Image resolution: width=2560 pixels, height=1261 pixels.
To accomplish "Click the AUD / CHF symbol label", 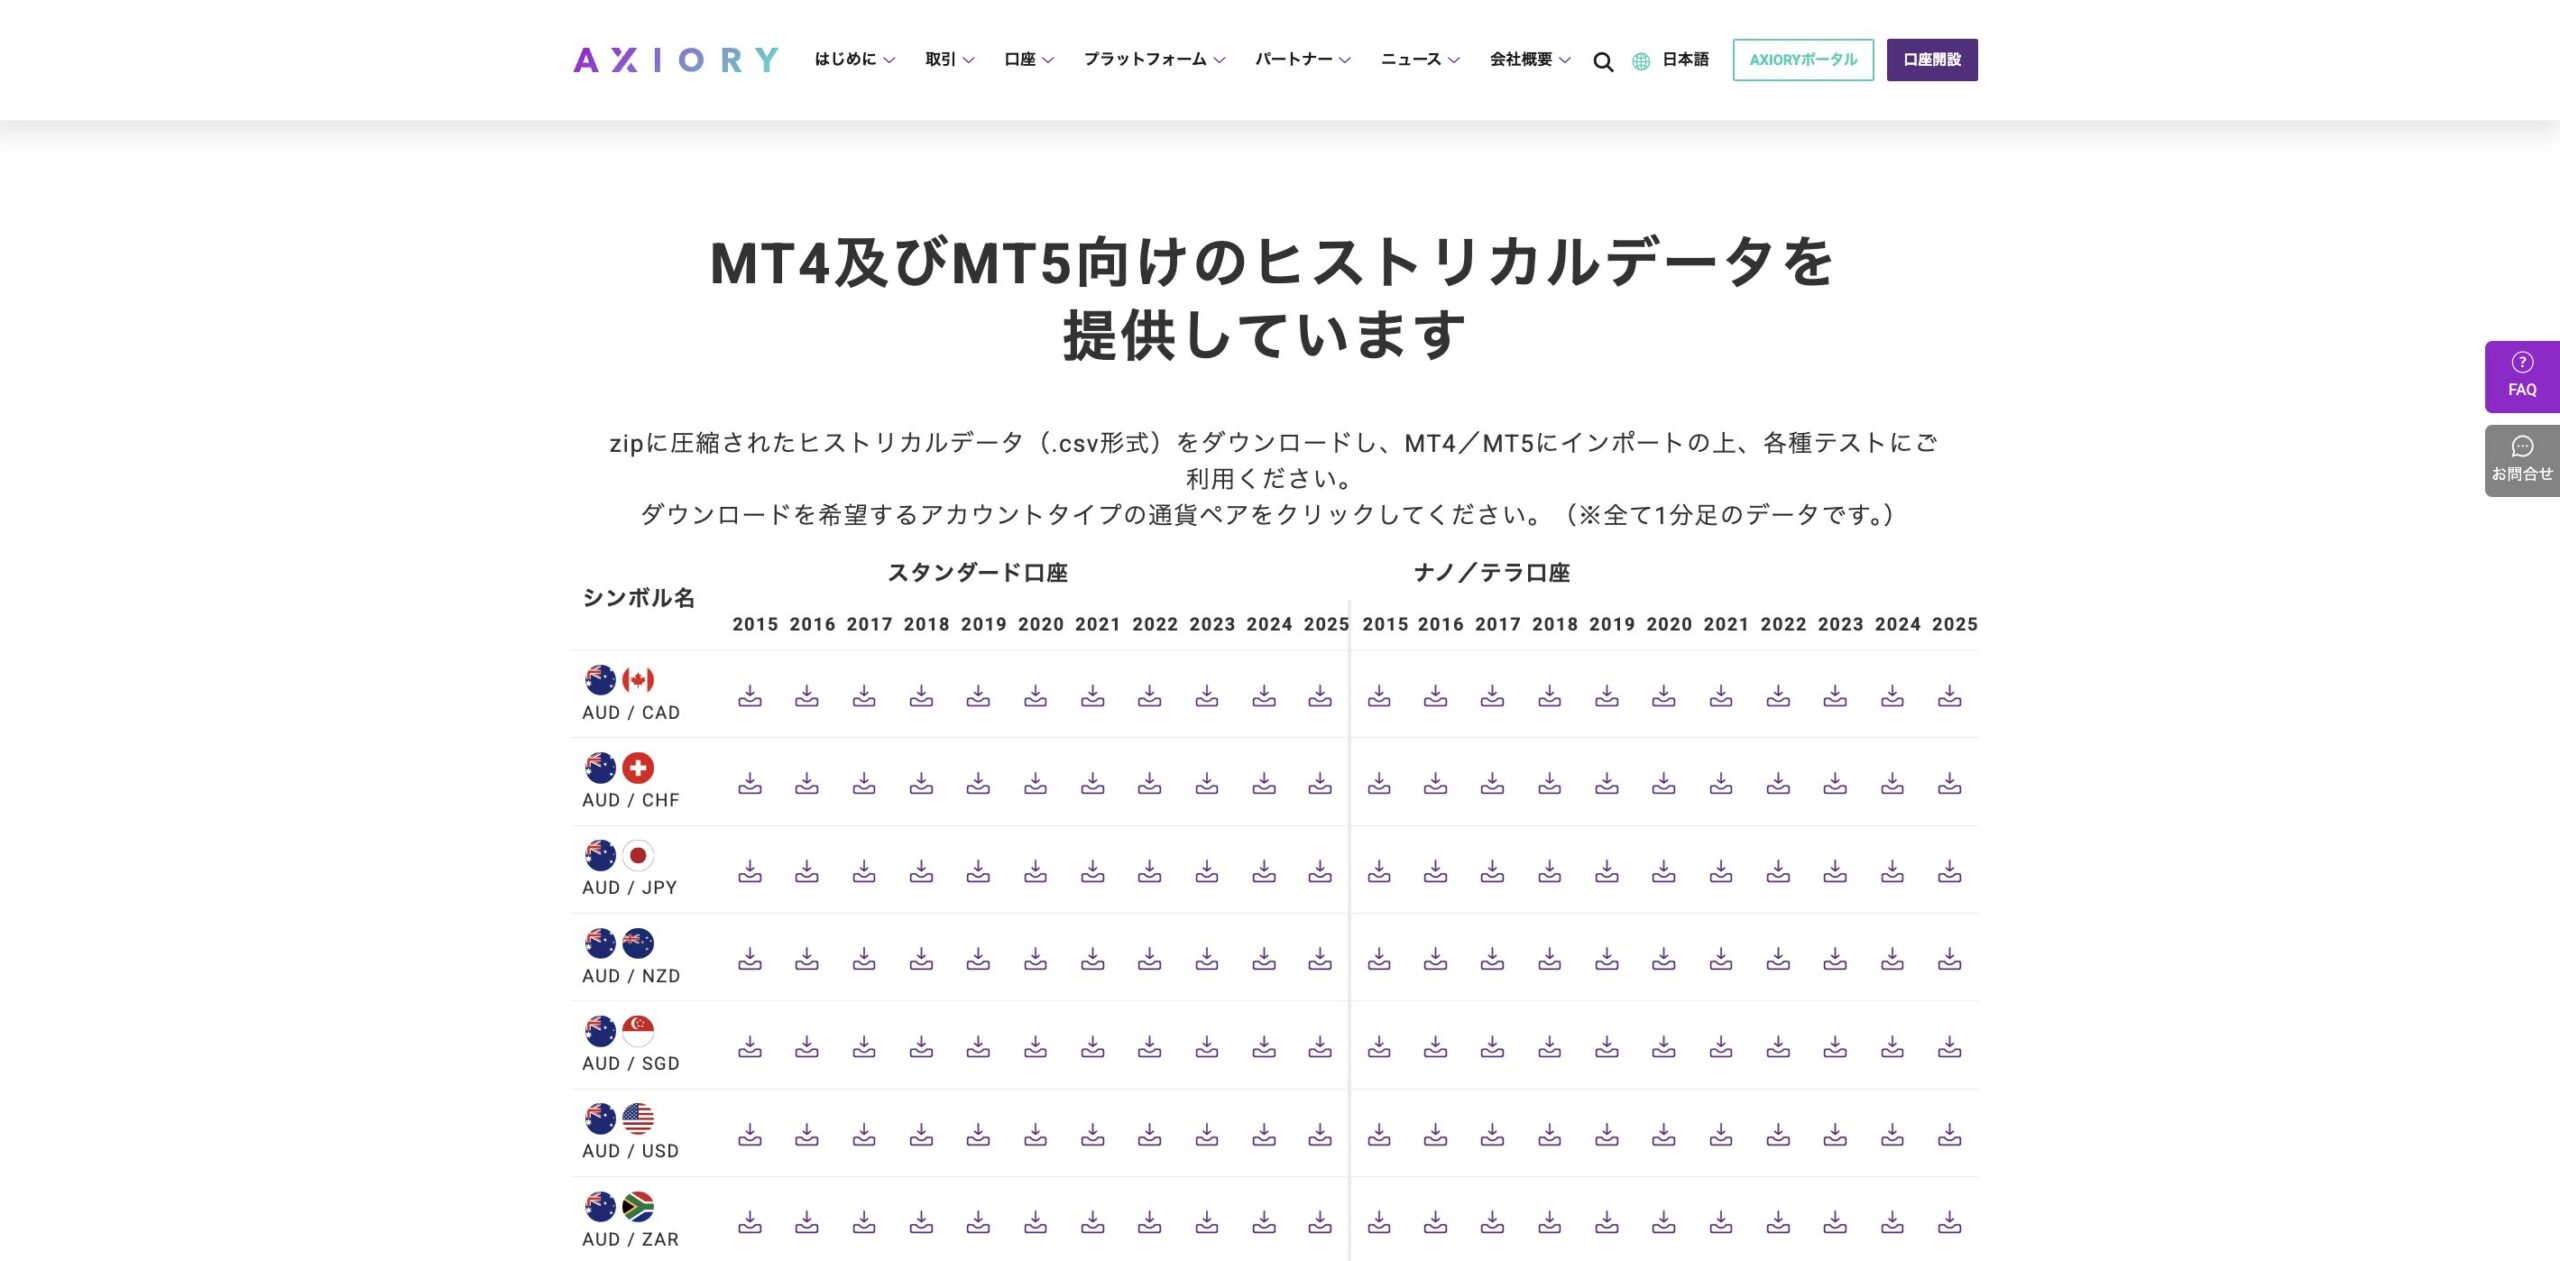I will 631,800.
